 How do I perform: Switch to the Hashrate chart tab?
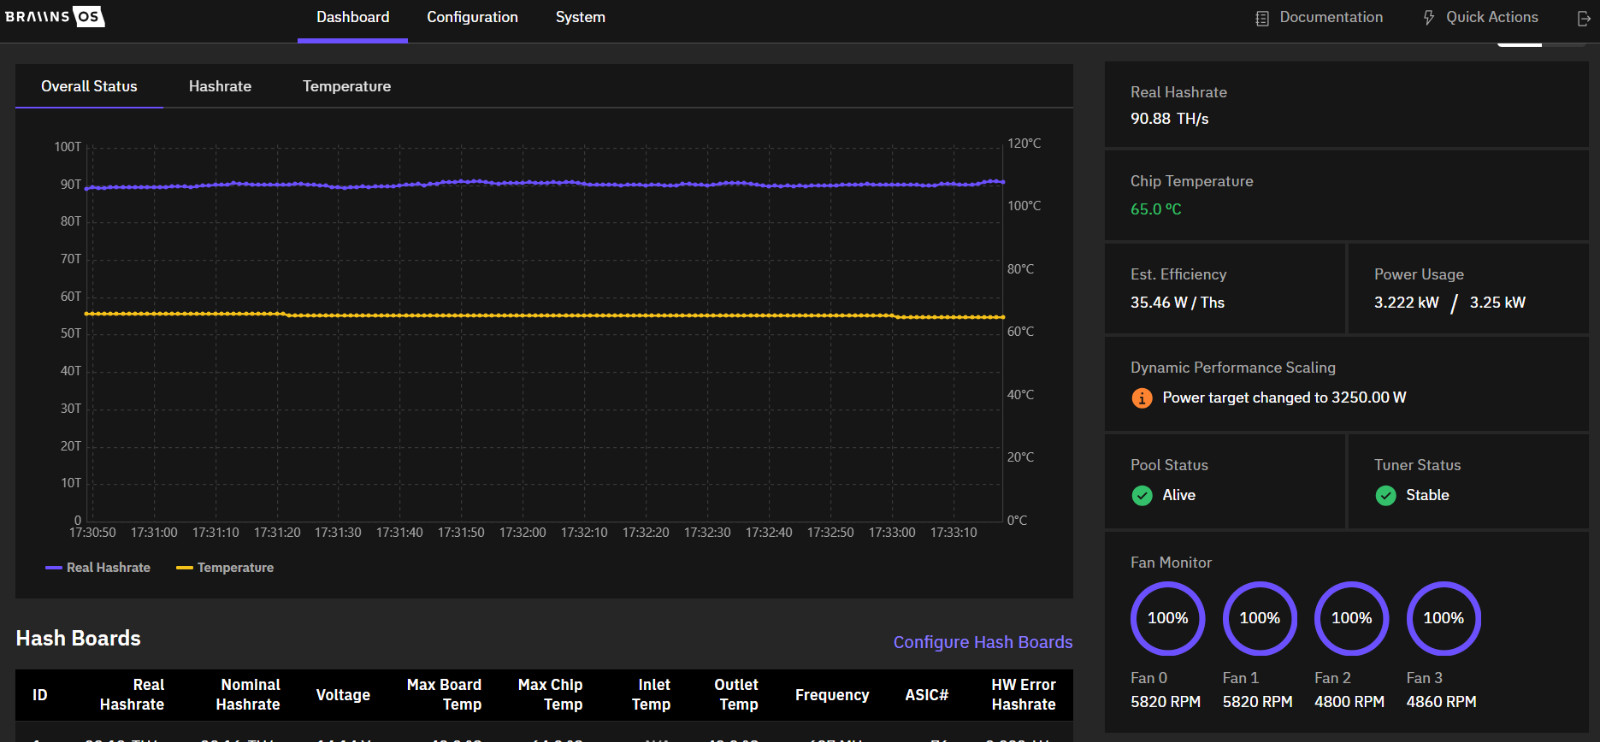(220, 86)
